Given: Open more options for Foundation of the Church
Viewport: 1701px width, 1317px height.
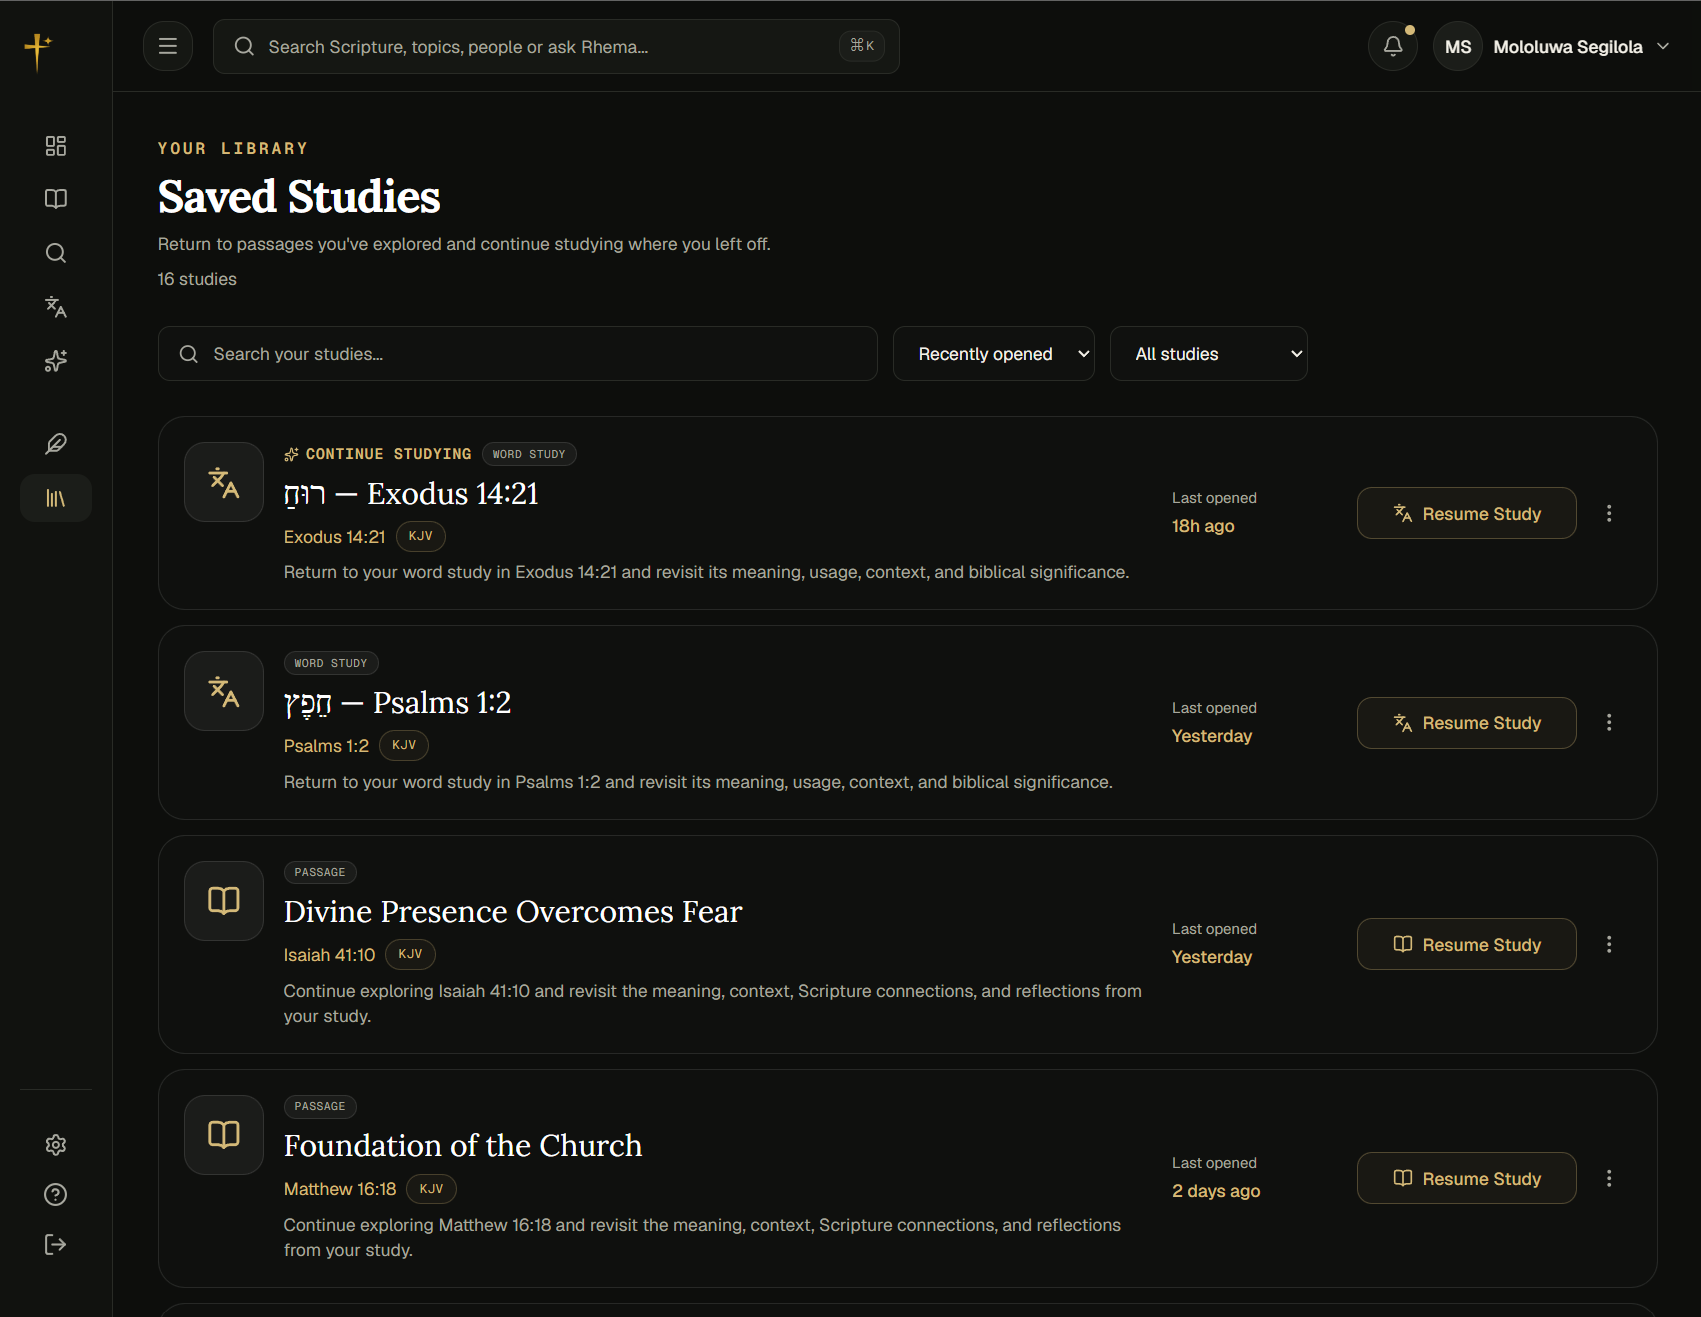Looking at the screenshot, I should tap(1609, 1178).
